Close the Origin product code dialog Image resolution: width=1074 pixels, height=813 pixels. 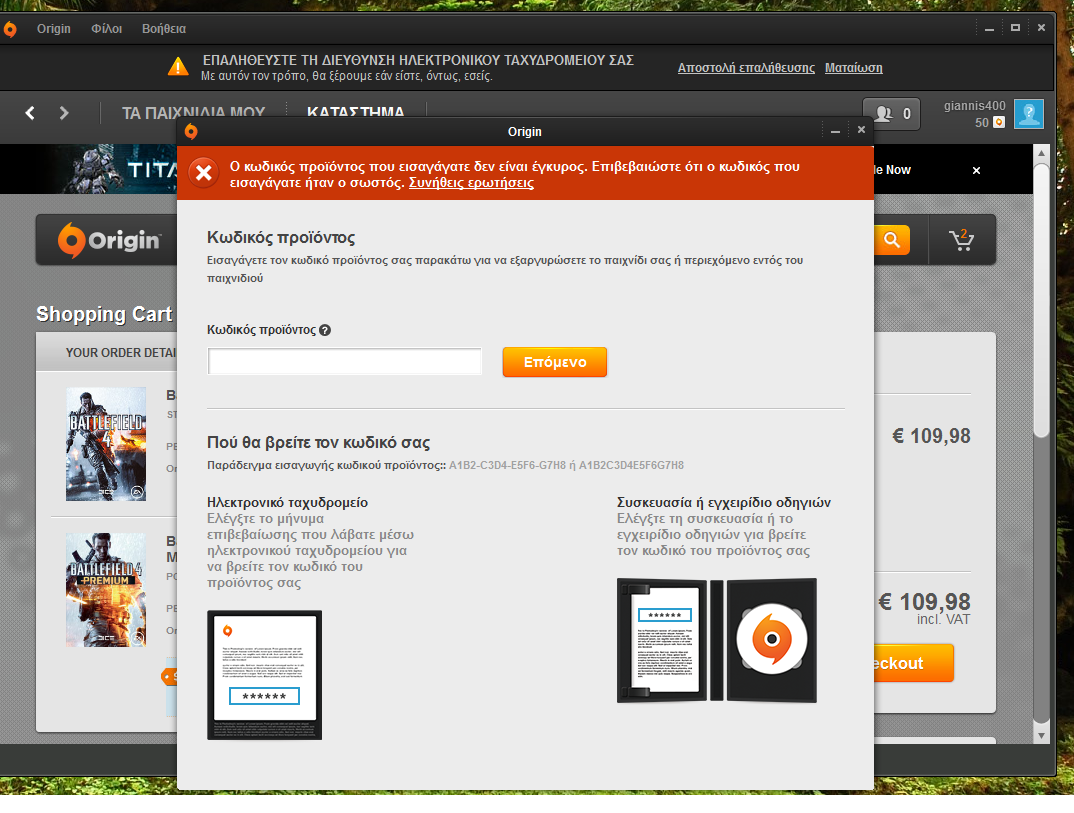coord(861,130)
